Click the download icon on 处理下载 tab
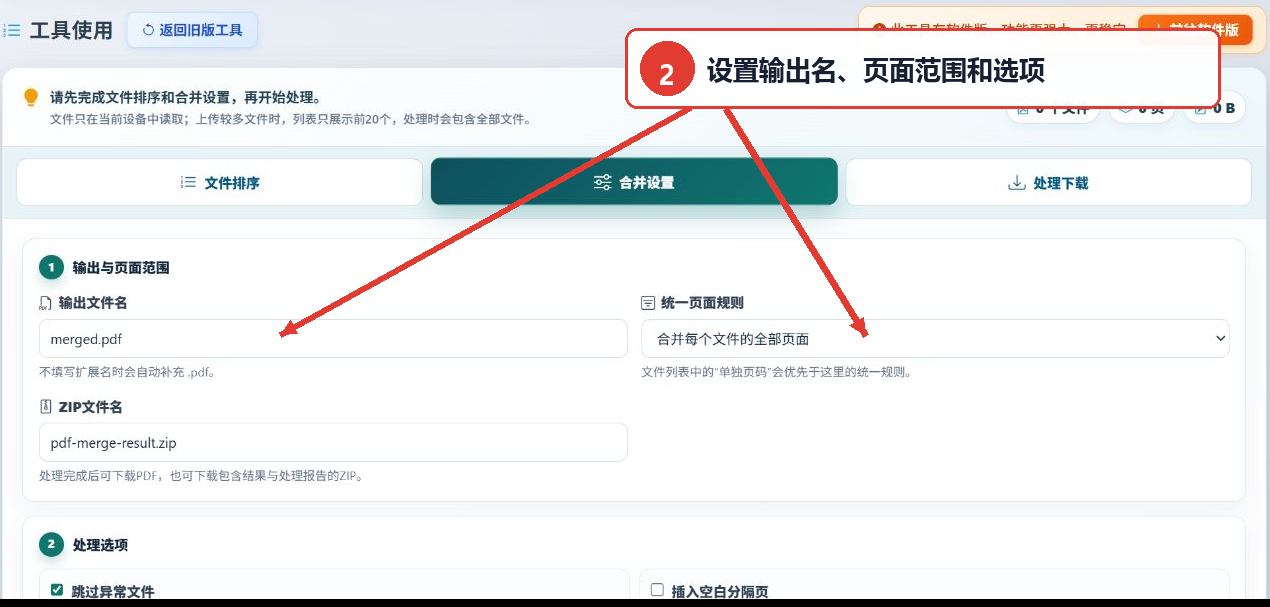 coord(1017,183)
